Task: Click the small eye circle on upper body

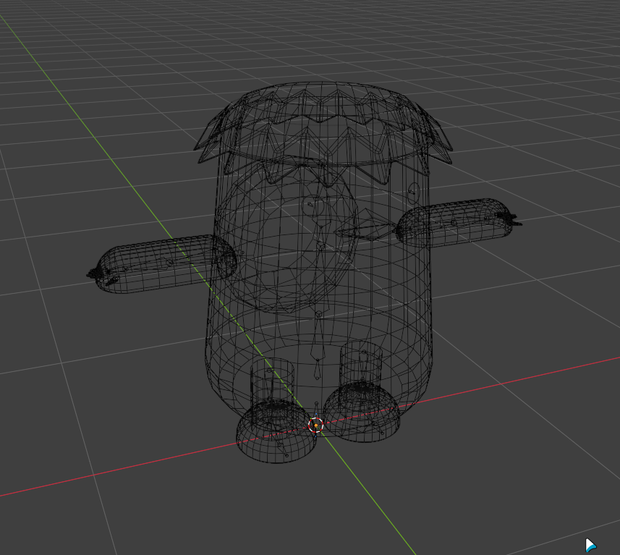Action: 414,190
